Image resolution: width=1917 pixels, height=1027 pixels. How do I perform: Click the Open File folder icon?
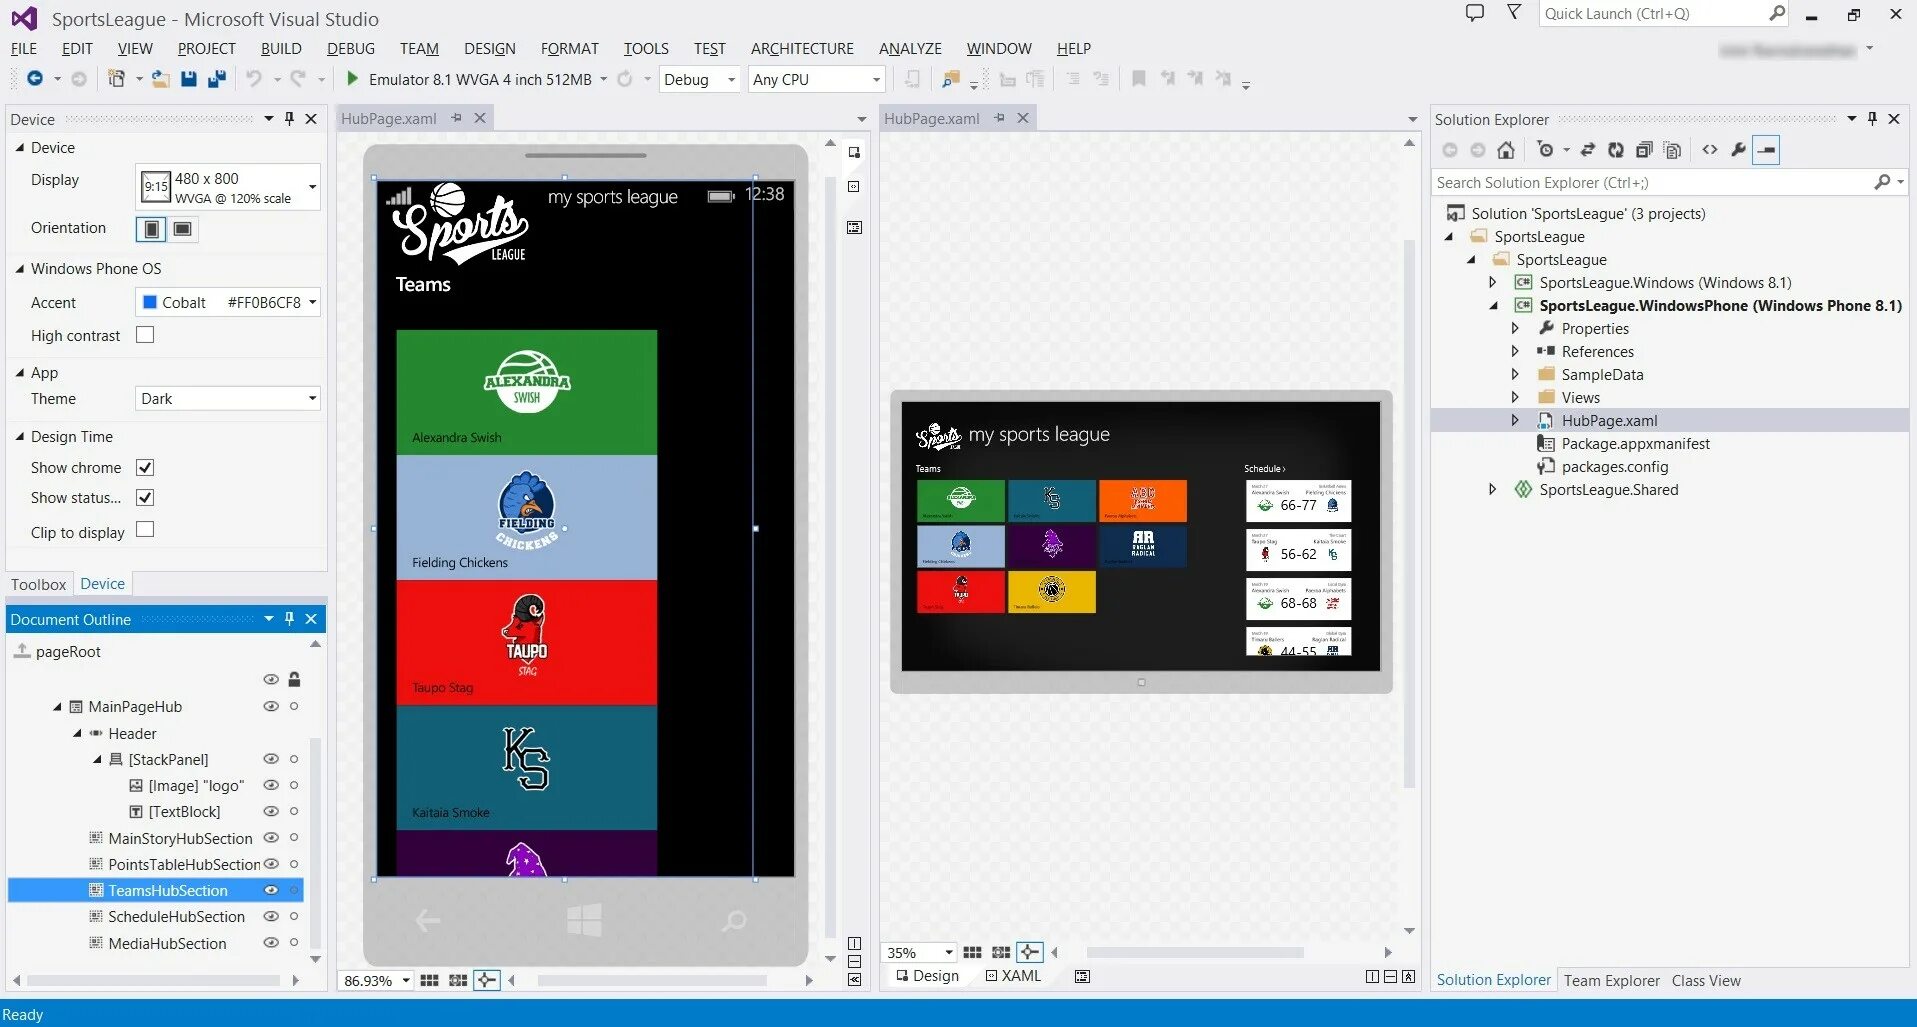click(x=160, y=79)
